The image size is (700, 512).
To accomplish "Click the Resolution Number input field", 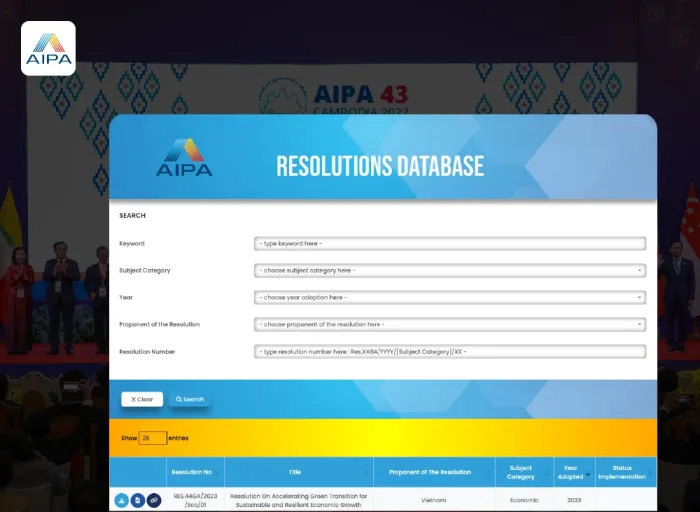I will (450, 352).
